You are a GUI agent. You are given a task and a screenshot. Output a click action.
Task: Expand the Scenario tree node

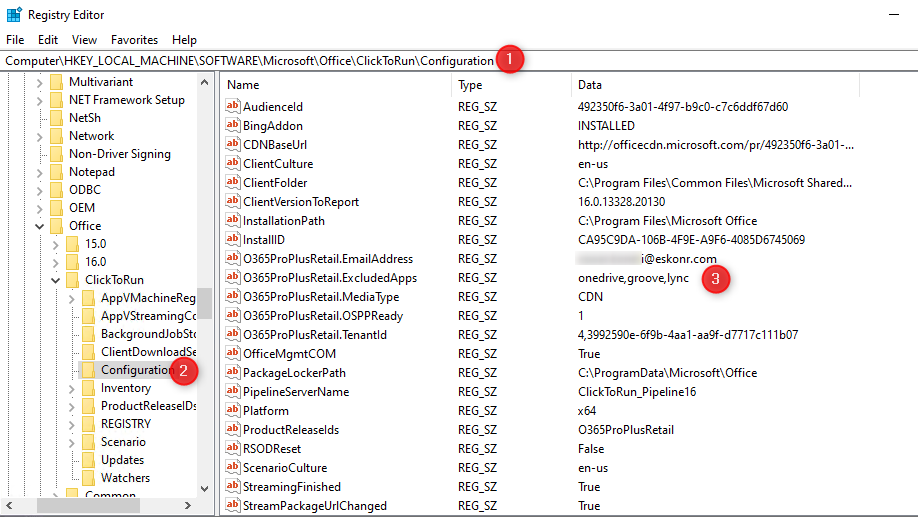[x=71, y=443]
